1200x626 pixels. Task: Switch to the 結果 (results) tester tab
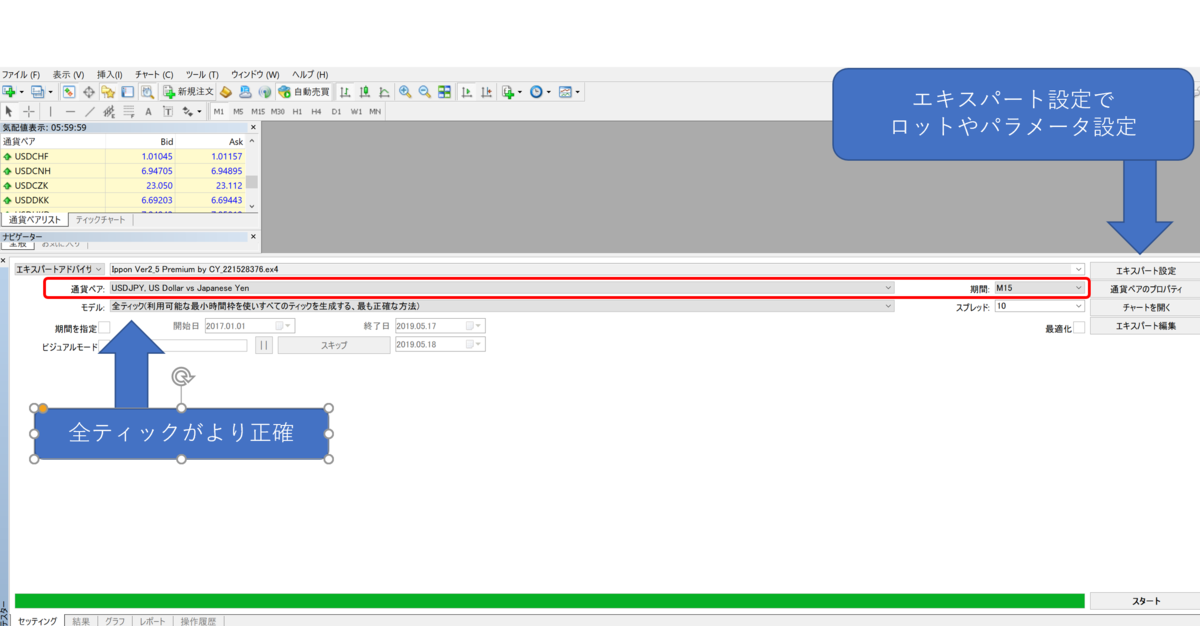[x=81, y=621]
